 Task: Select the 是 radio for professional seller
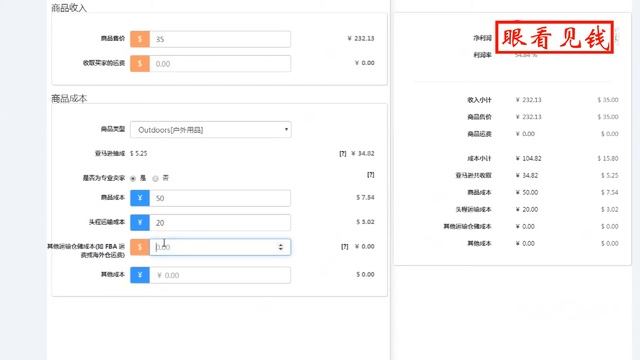[133, 178]
